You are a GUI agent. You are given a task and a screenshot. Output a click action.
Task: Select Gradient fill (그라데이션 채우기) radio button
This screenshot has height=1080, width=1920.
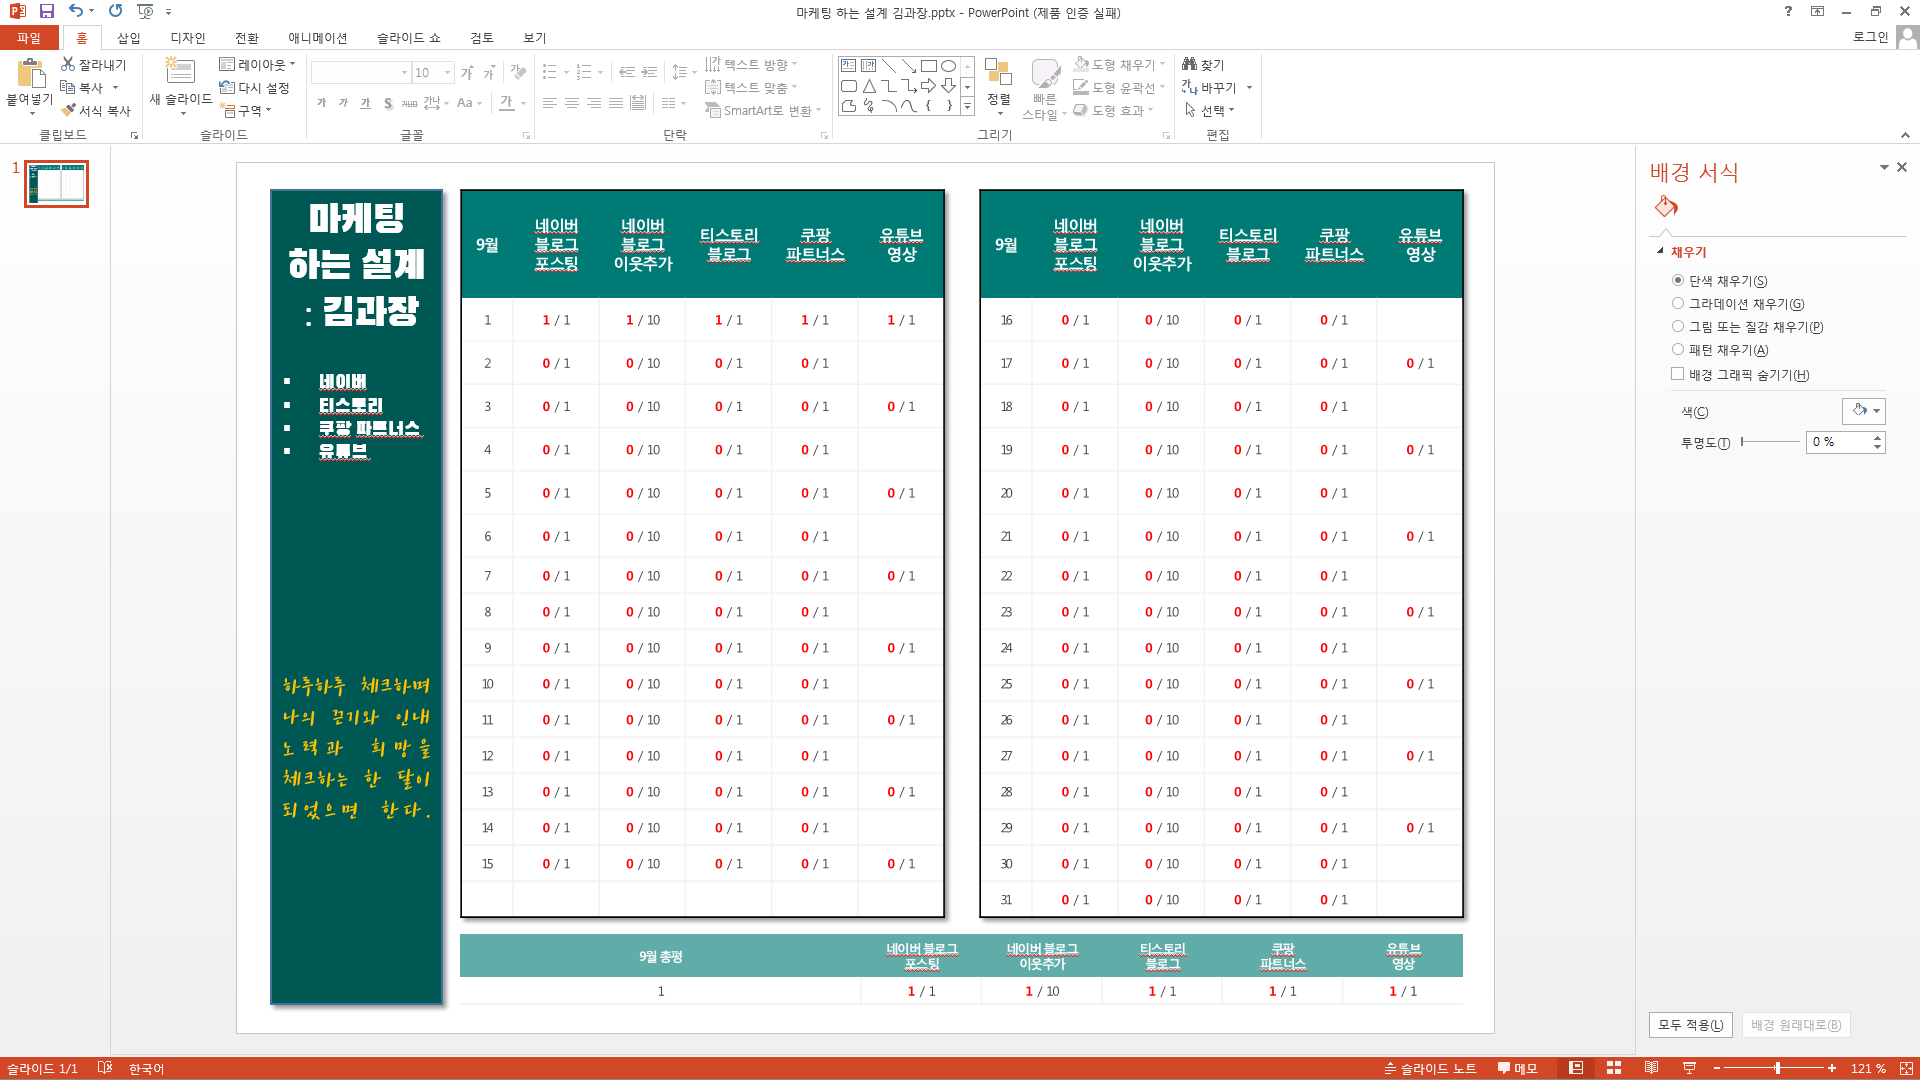pos(1678,304)
